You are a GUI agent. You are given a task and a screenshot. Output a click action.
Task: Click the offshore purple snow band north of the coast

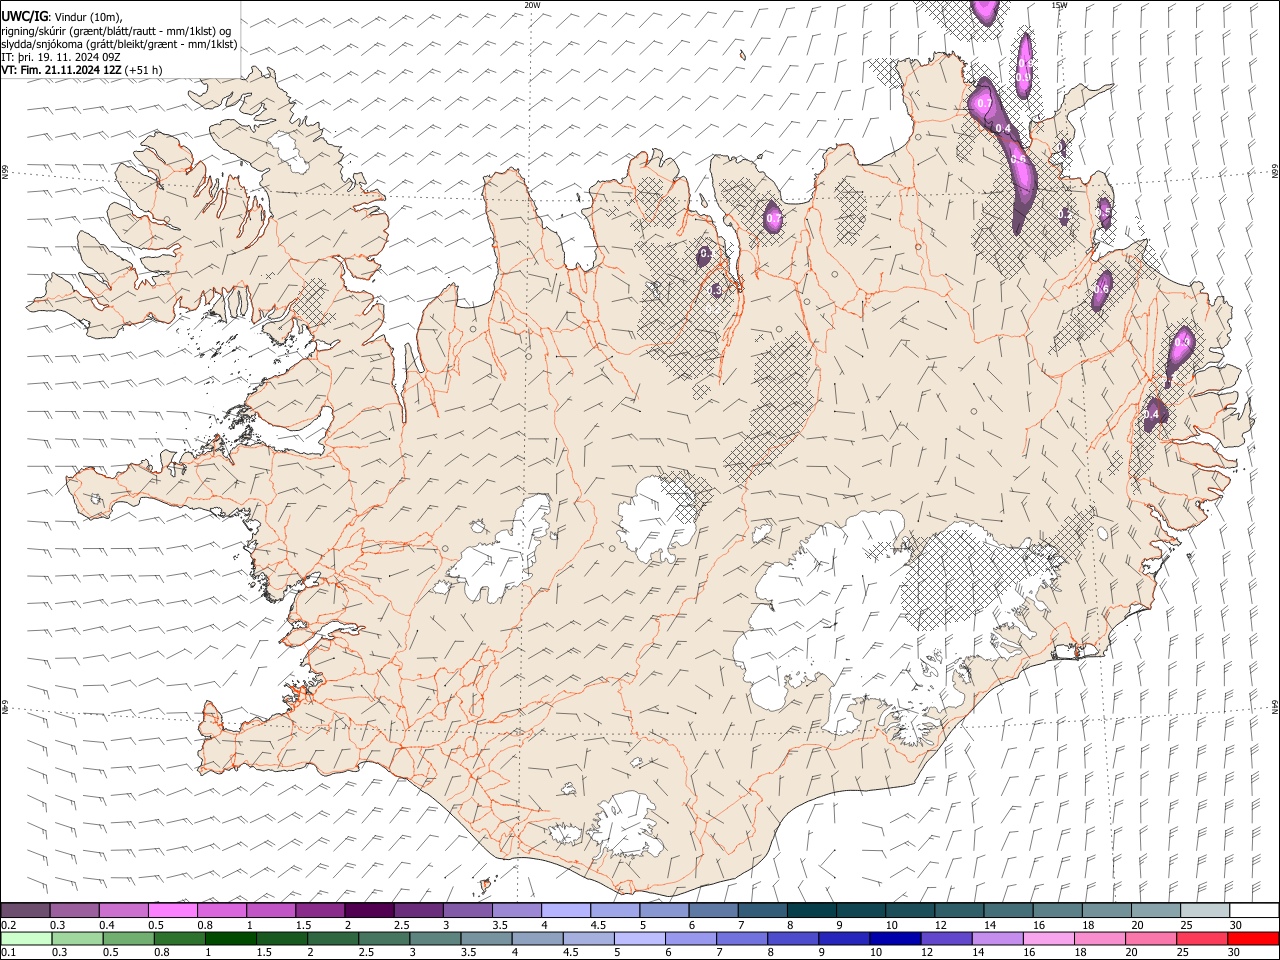click(1024, 65)
